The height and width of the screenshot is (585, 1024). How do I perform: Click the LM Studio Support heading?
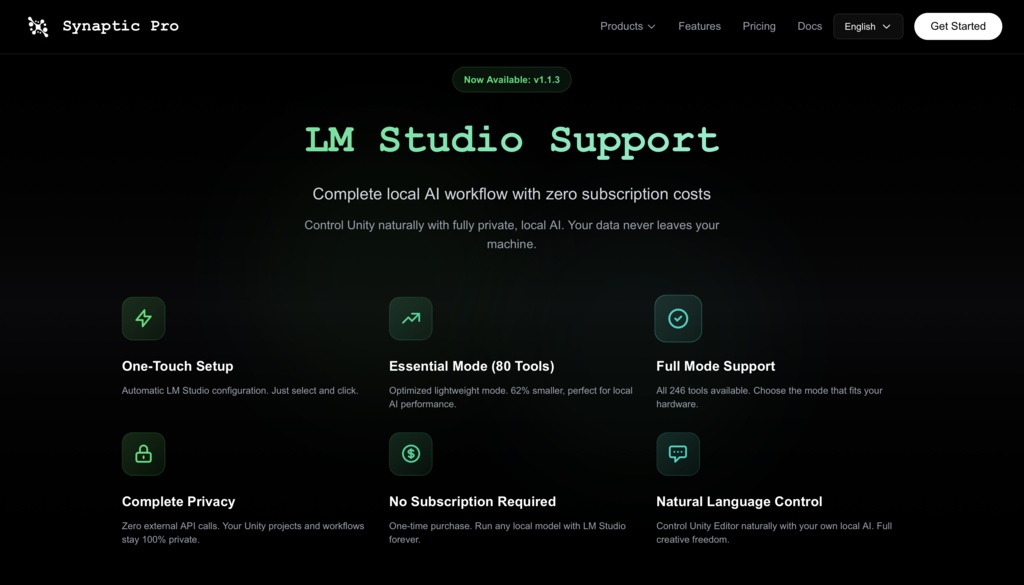pos(512,140)
